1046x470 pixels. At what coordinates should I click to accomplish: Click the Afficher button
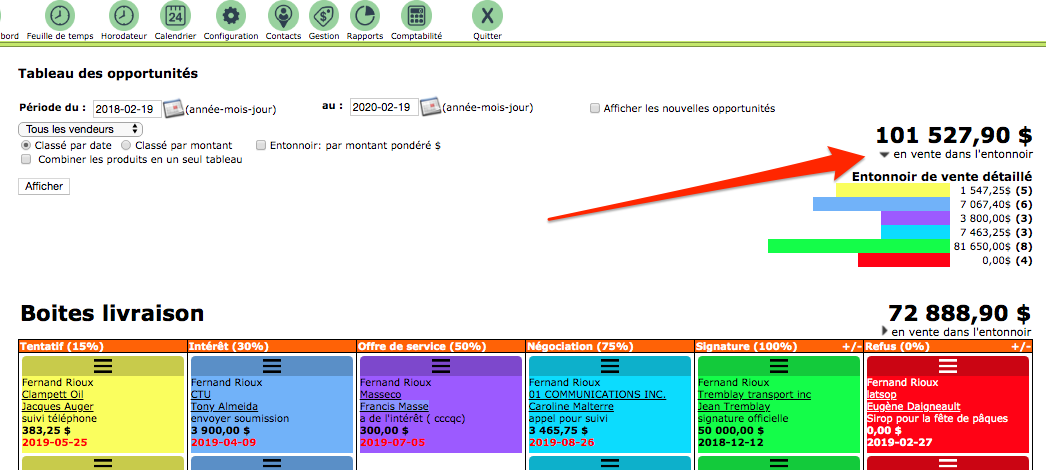point(44,186)
